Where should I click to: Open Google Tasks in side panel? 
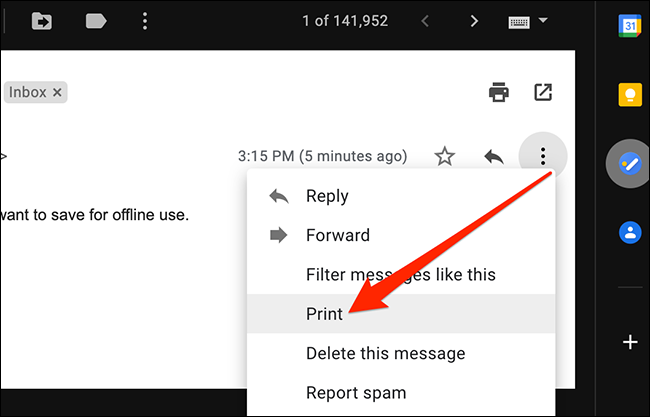[x=630, y=164]
